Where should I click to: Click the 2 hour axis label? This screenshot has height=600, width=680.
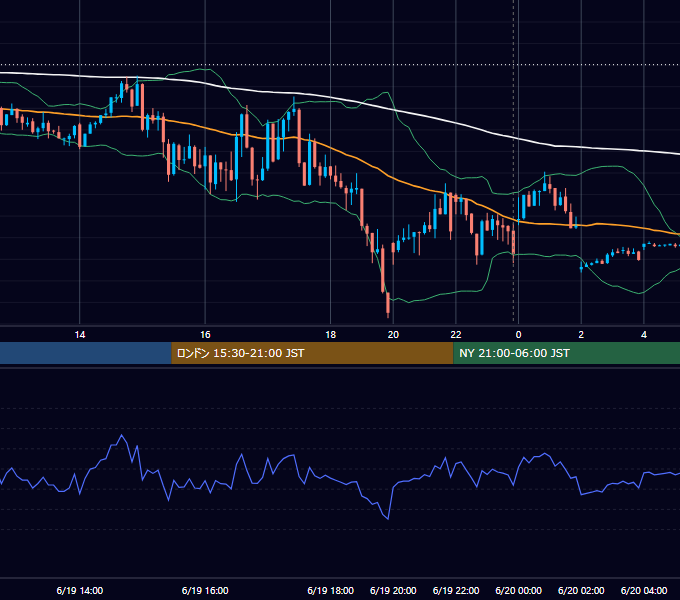pos(581,335)
